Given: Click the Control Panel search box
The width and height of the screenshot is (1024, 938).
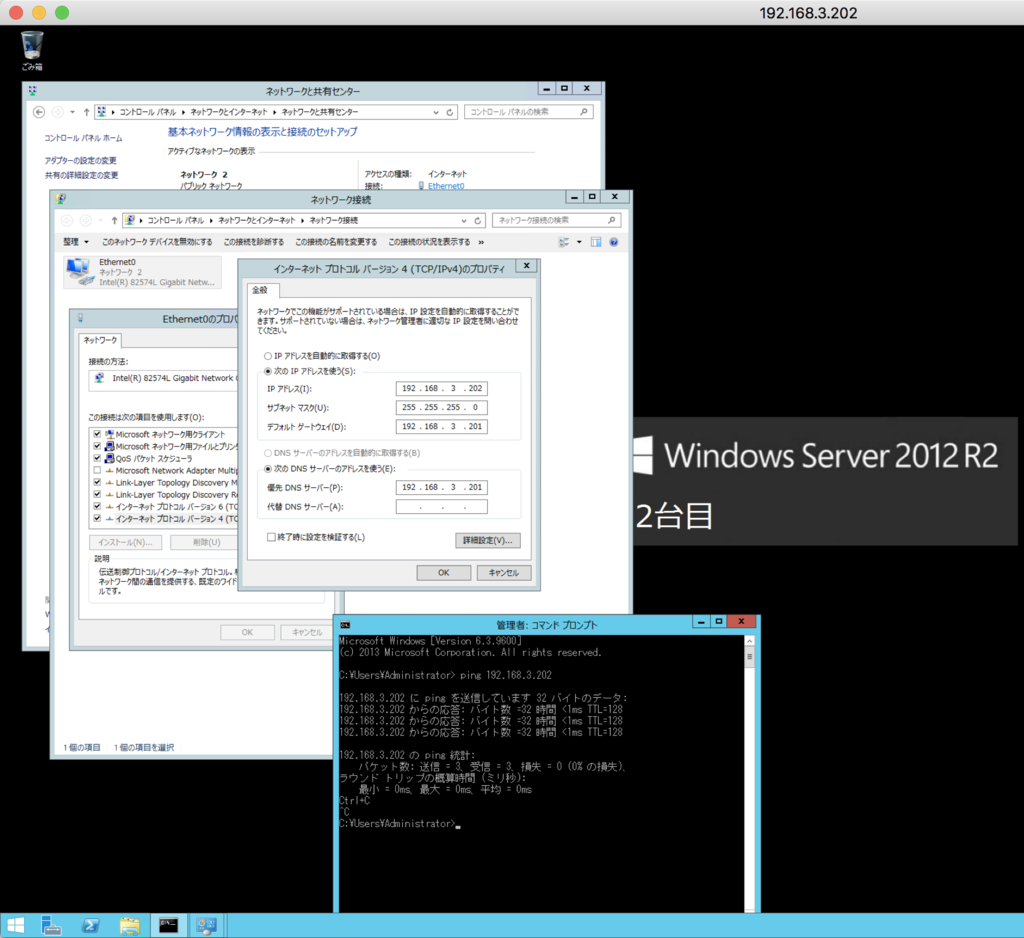Looking at the screenshot, I should pyautogui.click(x=529, y=112).
